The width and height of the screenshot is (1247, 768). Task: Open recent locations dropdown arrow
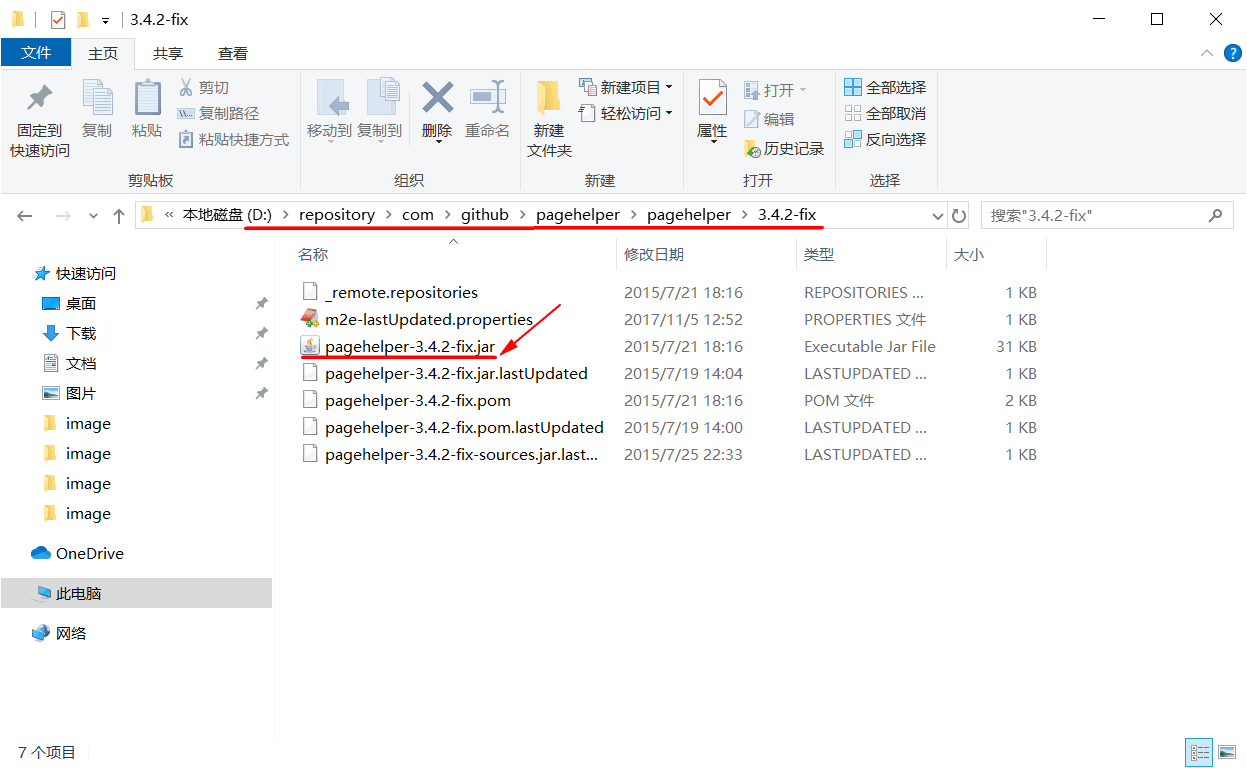(x=94, y=215)
